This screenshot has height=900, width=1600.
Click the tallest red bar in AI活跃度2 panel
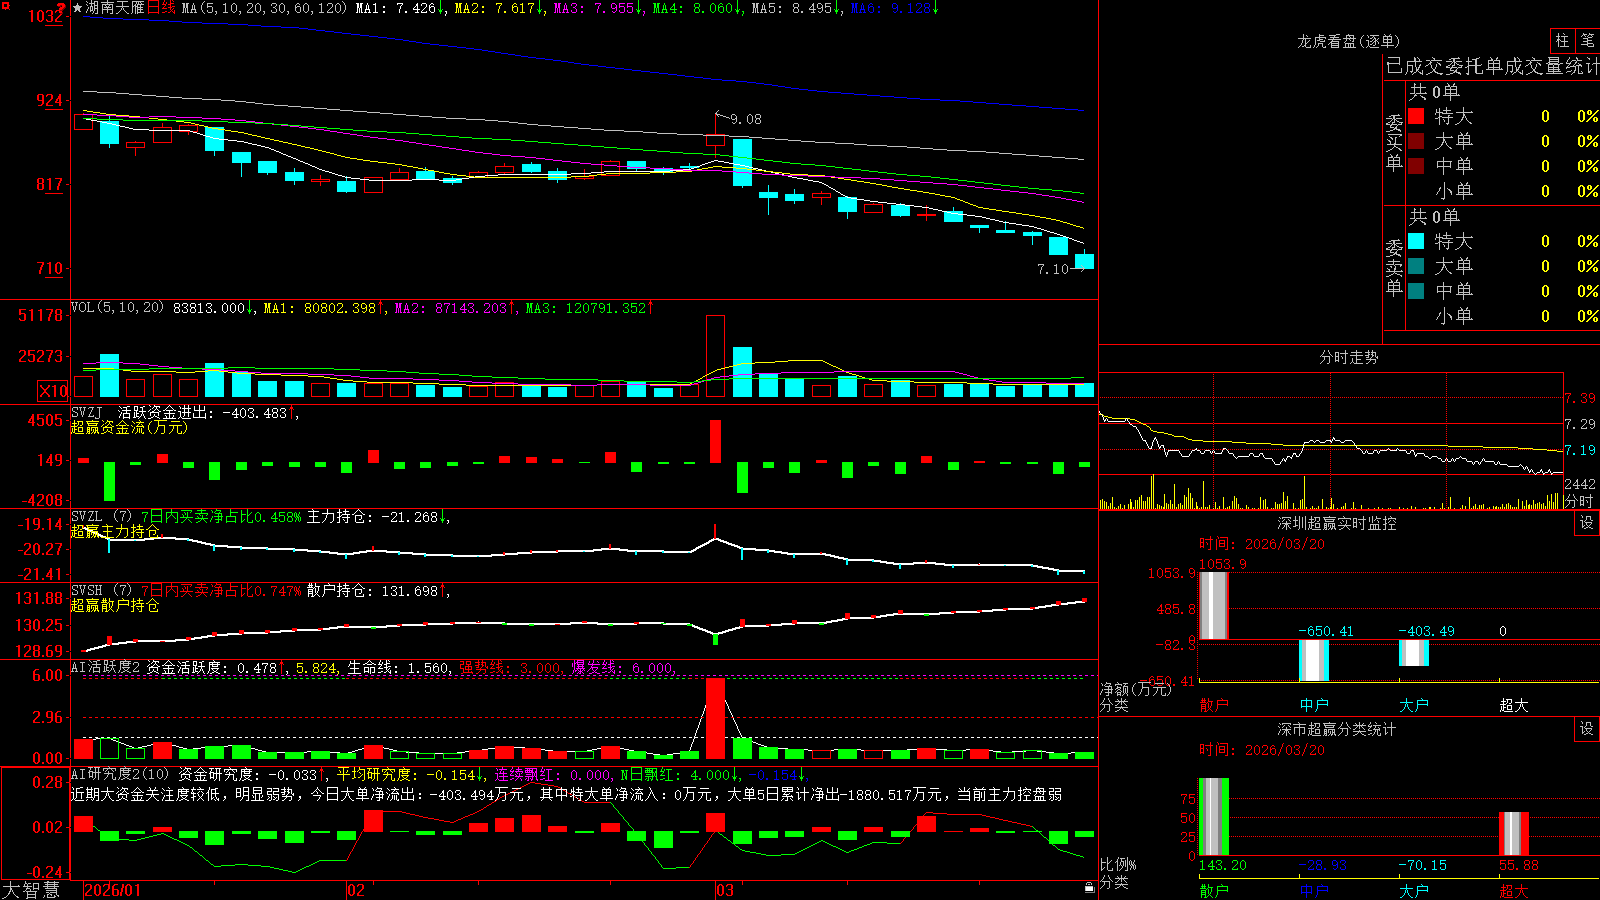[x=715, y=718]
